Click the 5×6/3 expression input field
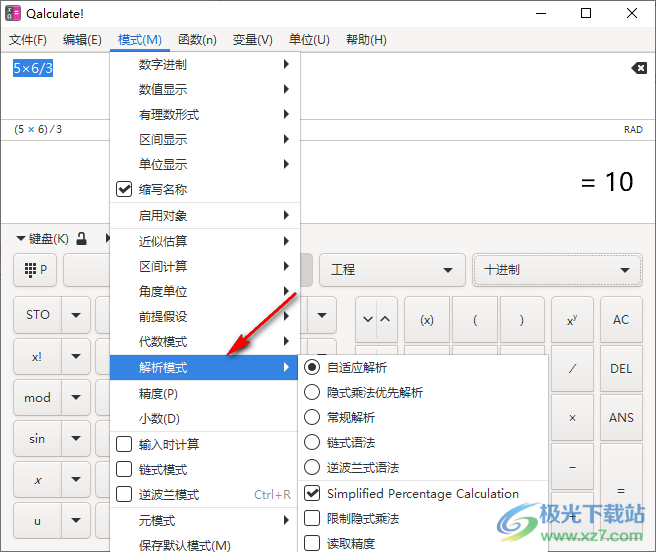This screenshot has height=552, width=656. click(x=33, y=68)
